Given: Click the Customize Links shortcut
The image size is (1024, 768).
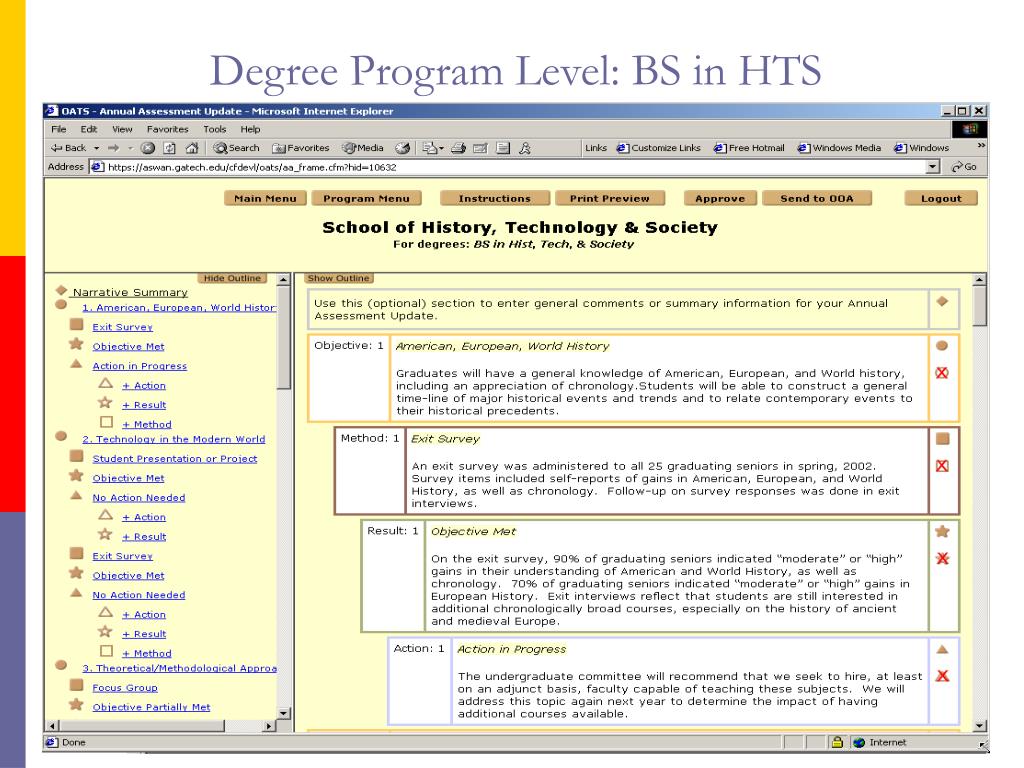Looking at the screenshot, I should pyautogui.click(x=659, y=148).
